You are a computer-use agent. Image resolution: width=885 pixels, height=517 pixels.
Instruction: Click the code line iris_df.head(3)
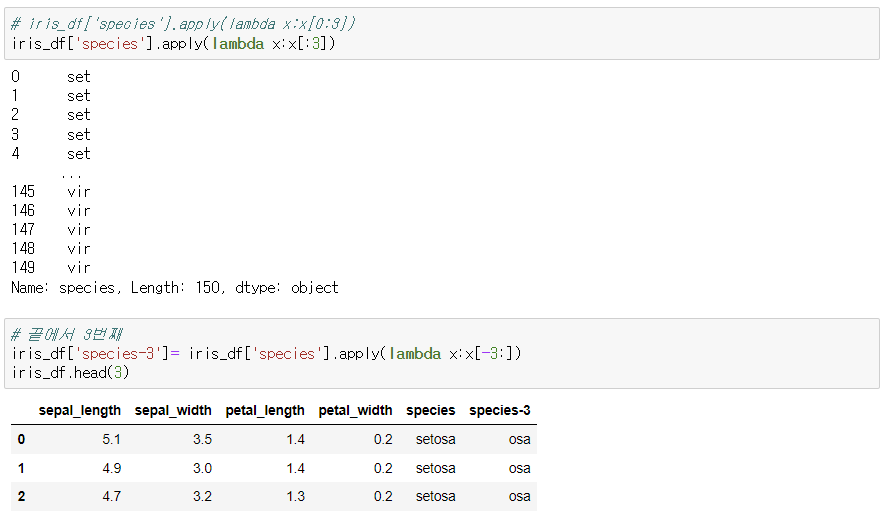click(x=71, y=373)
